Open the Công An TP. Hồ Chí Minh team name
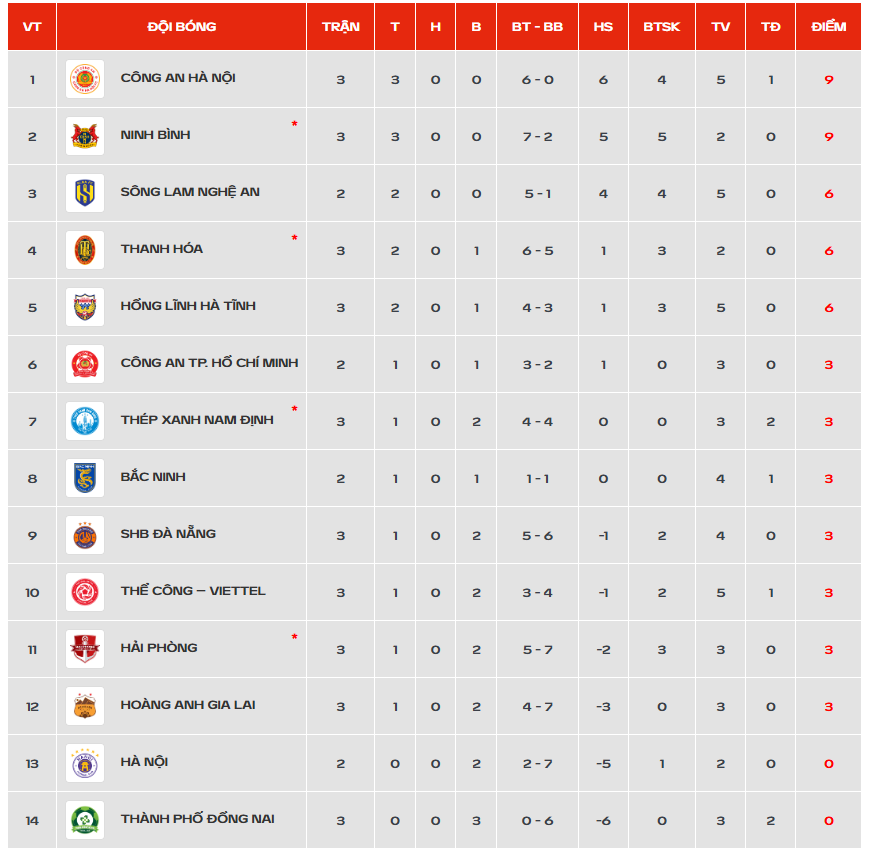Screen dimensions: 870x854 209,363
